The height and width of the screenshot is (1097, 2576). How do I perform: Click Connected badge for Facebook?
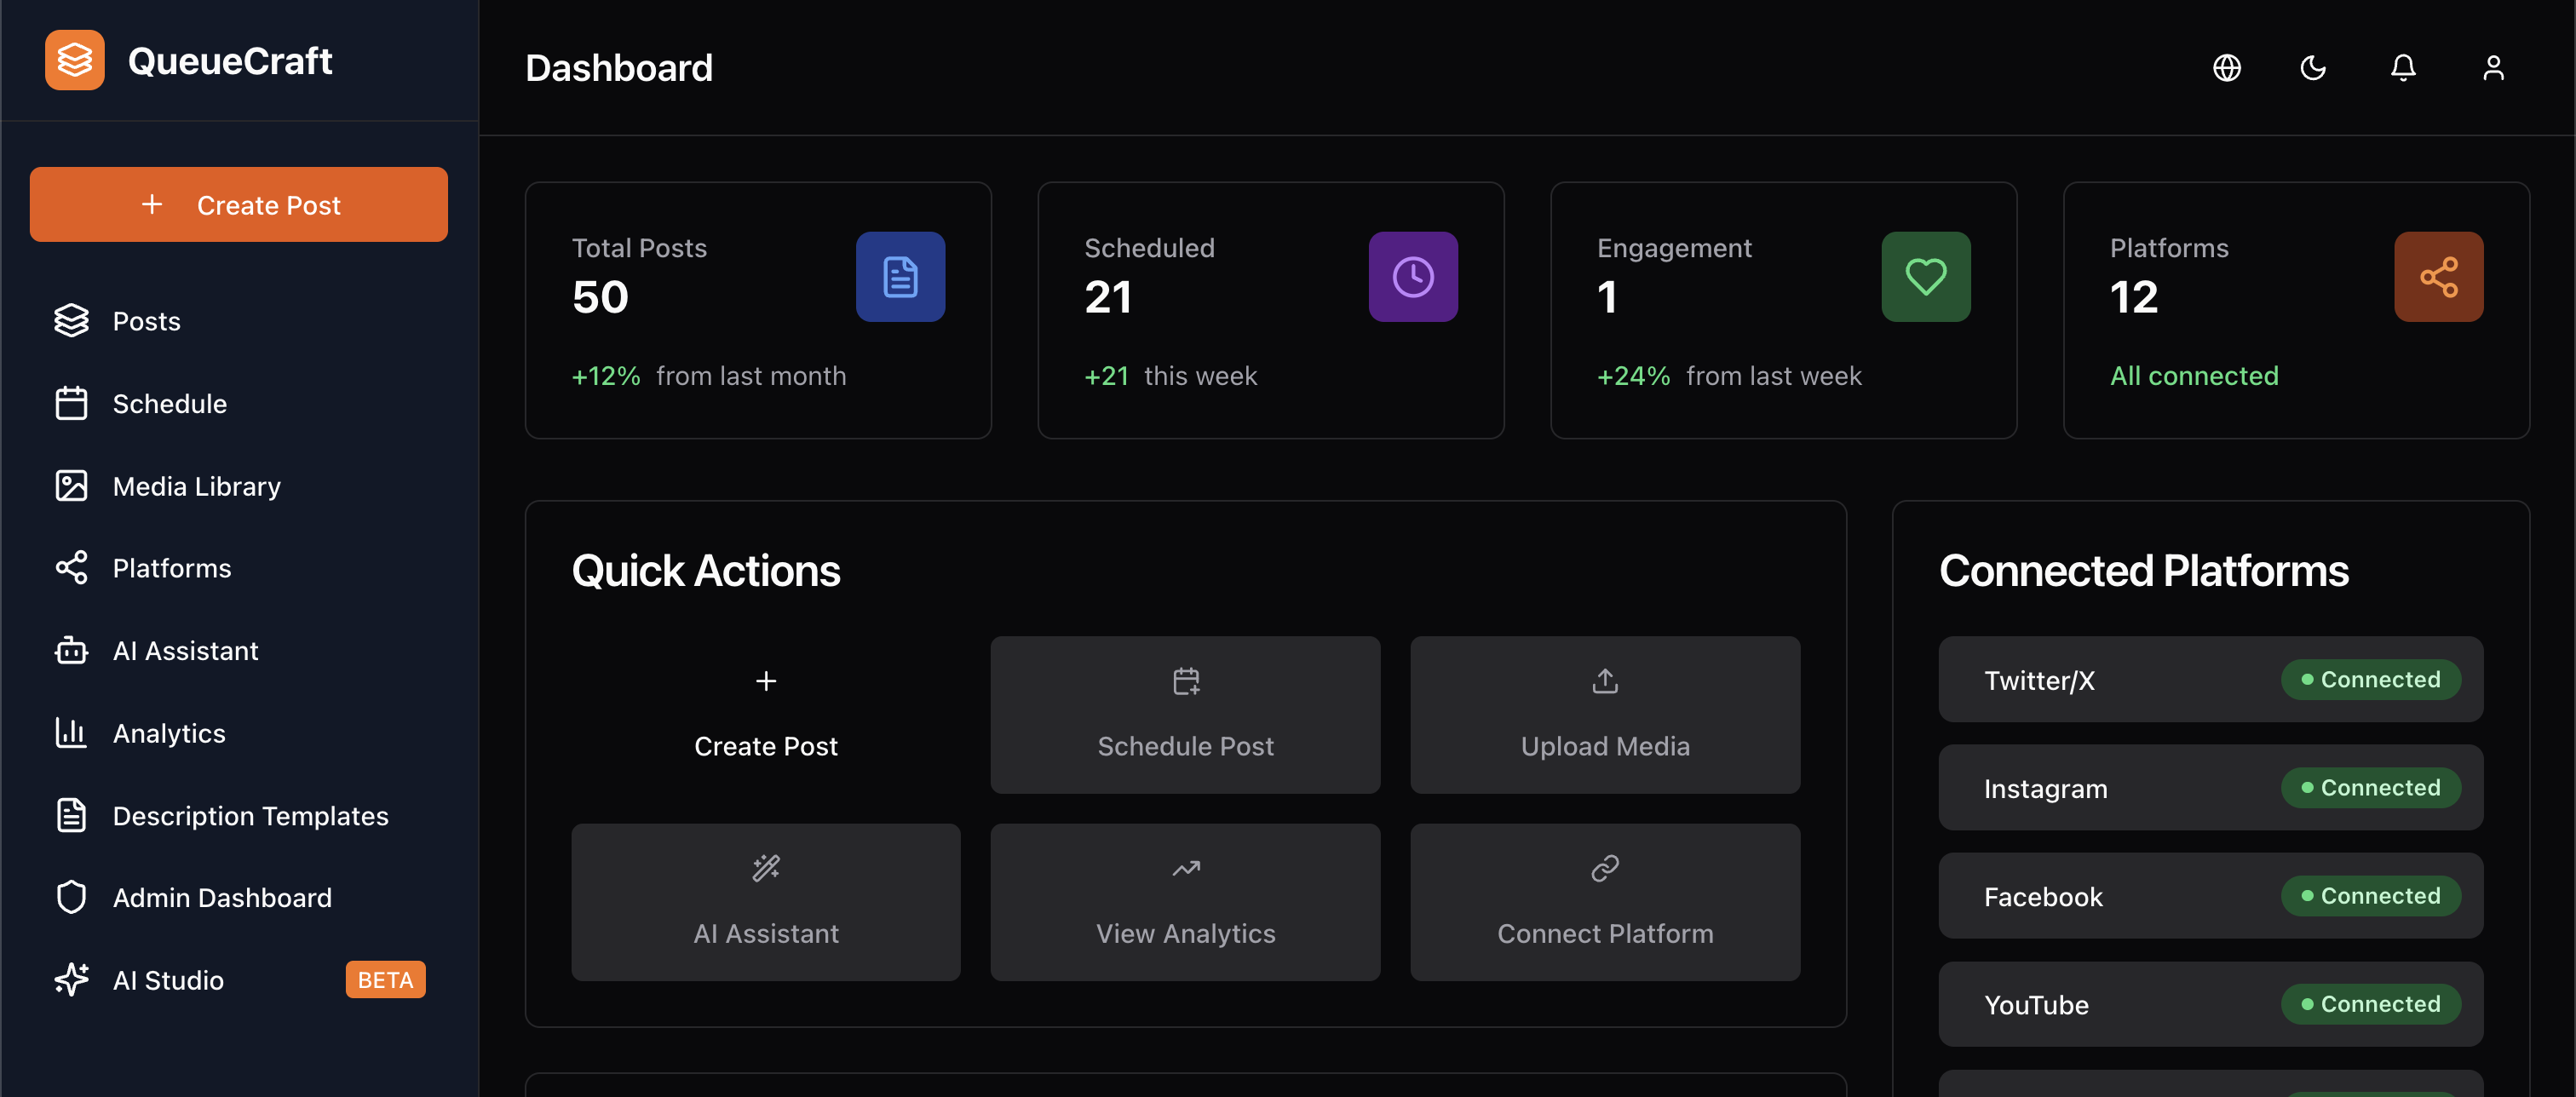[2371, 896]
